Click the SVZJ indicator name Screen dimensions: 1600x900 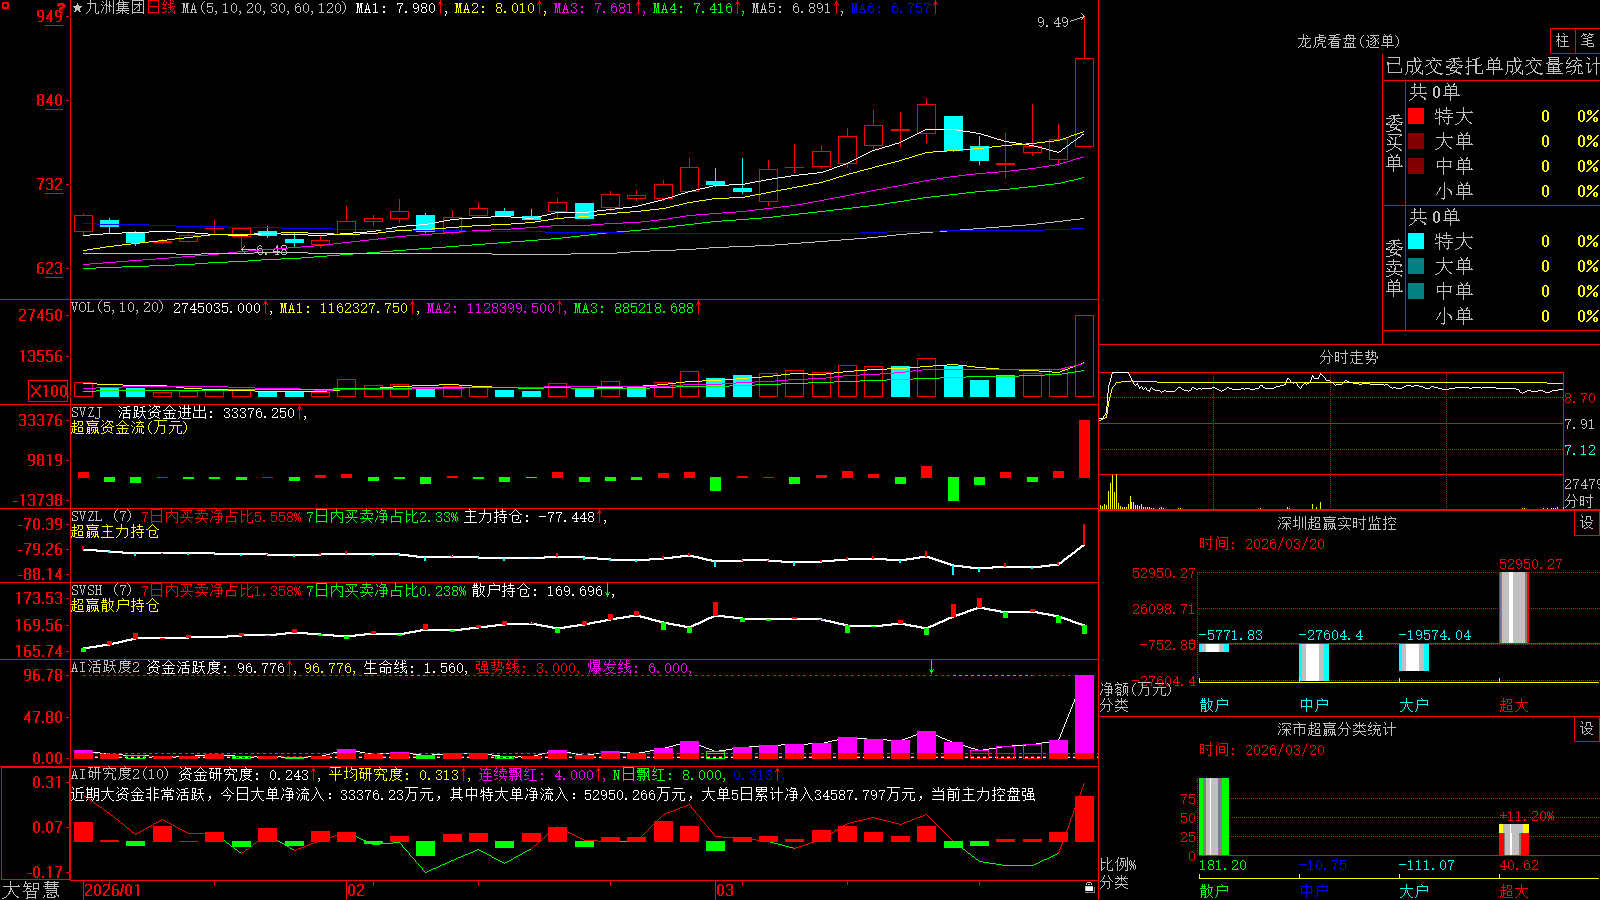(x=87, y=412)
